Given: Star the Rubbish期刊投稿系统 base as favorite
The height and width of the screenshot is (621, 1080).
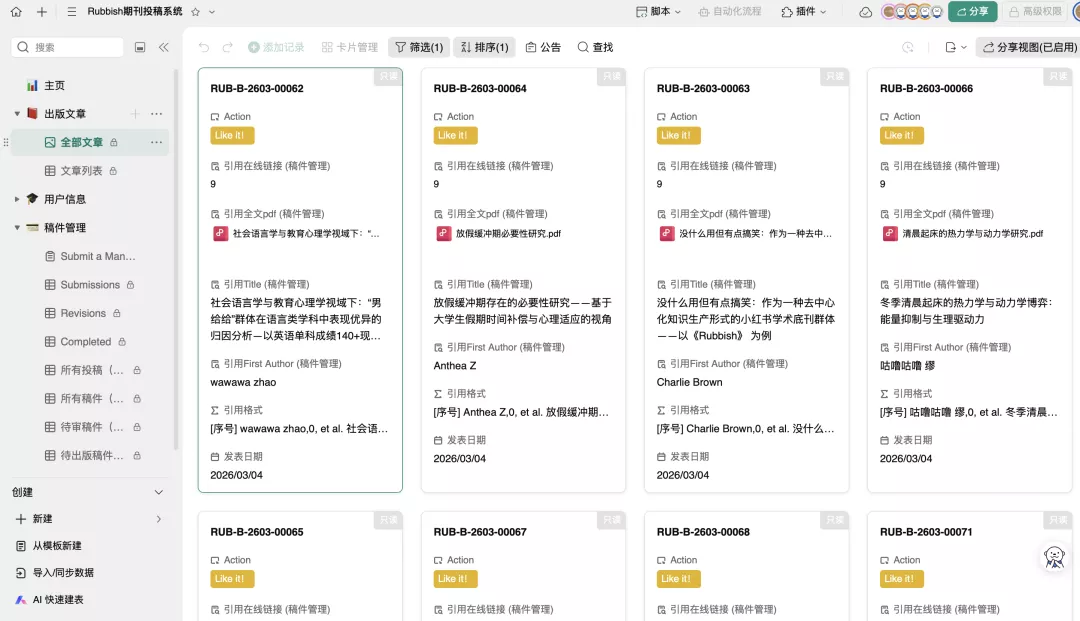Looking at the screenshot, I should tap(195, 12).
